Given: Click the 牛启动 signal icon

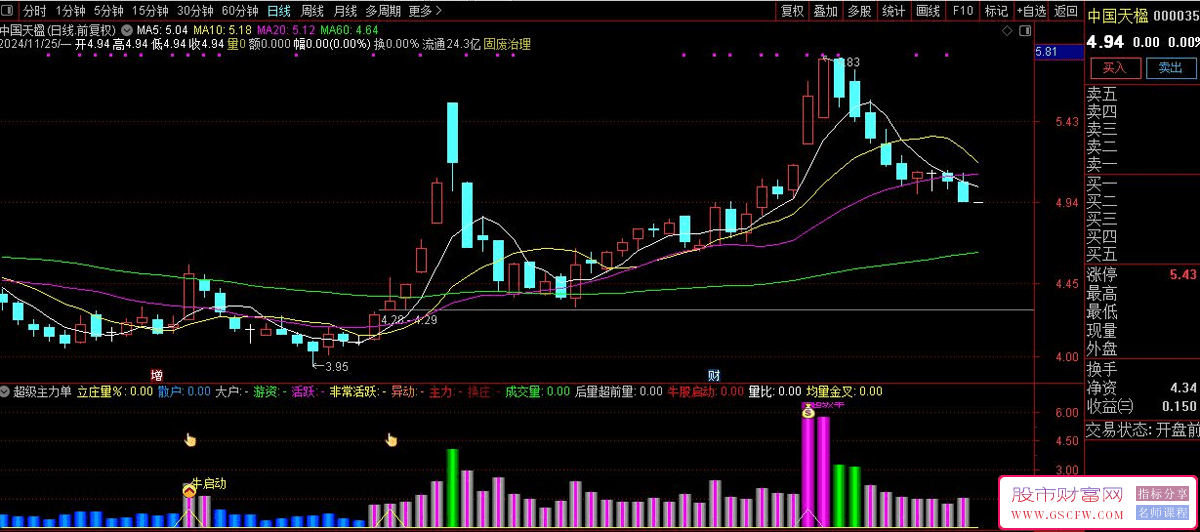Looking at the screenshot, I should pyautogui.click(x=189, y=490).
